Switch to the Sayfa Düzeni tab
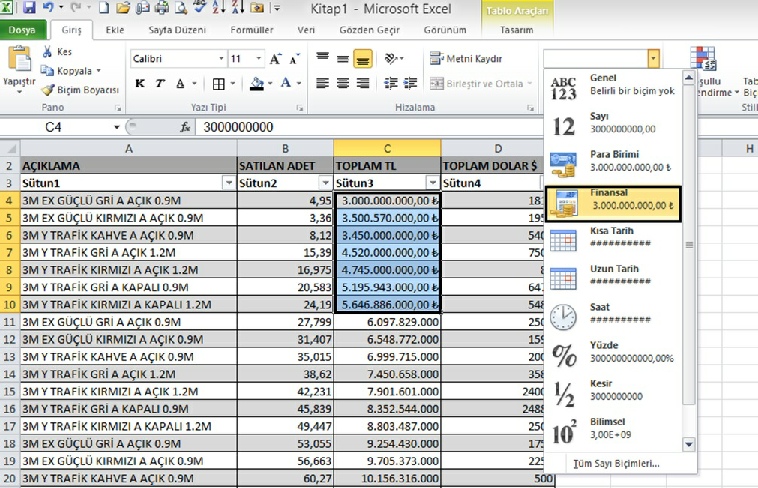The height and width of the screenshot is (488, 758). [x=177, y=30]
